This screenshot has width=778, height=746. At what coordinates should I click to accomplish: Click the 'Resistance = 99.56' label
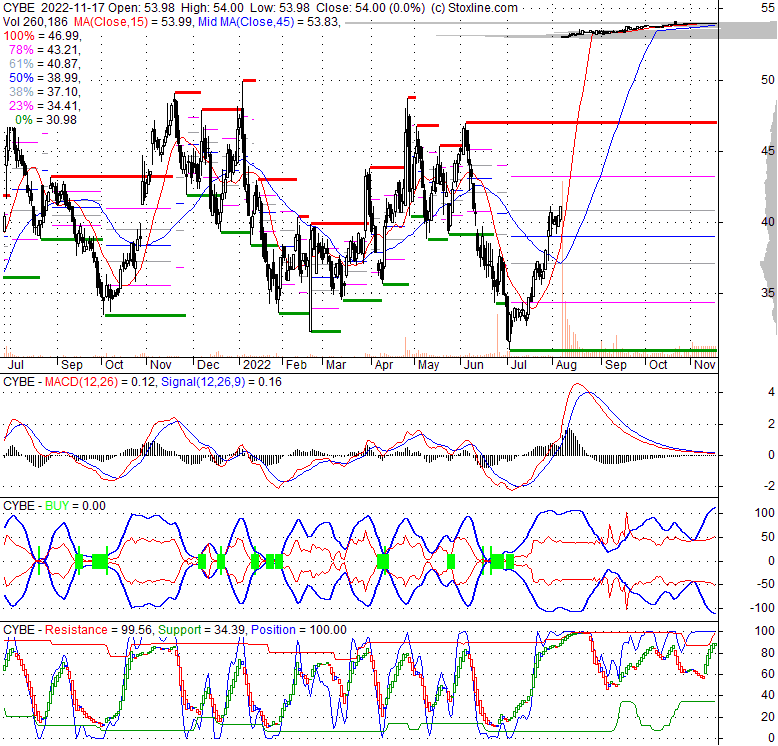pyautogui.click(x=98, y=630)
